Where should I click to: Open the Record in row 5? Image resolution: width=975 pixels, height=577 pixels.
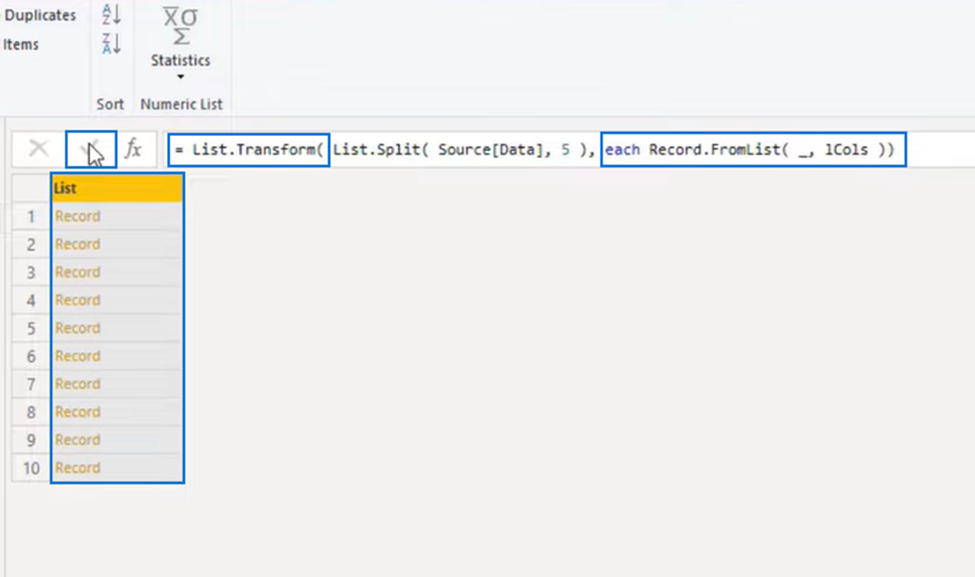coord(78,328)
